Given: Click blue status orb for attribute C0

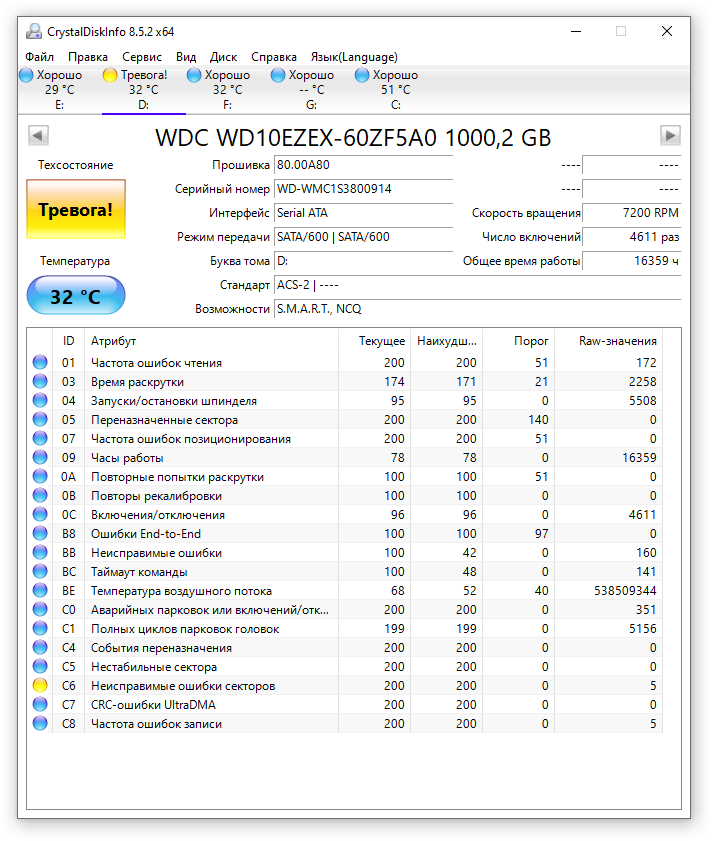Looking at the screenshot, I should point(40,610).
